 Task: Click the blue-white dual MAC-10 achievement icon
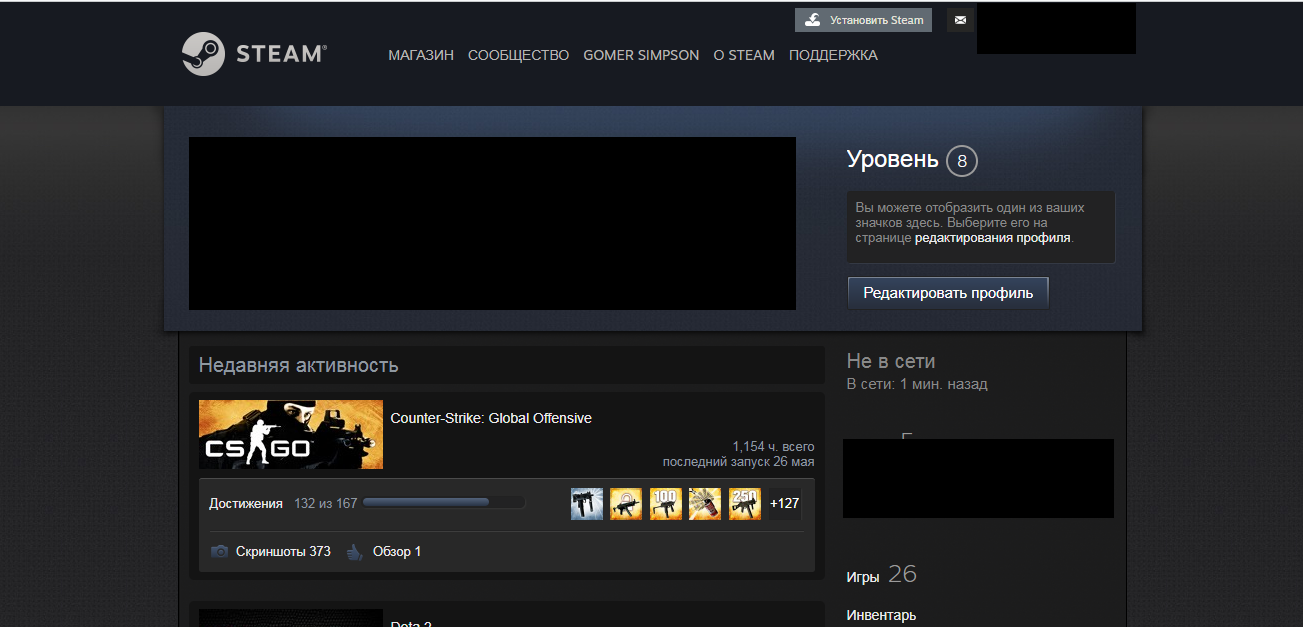pos(587,504)
